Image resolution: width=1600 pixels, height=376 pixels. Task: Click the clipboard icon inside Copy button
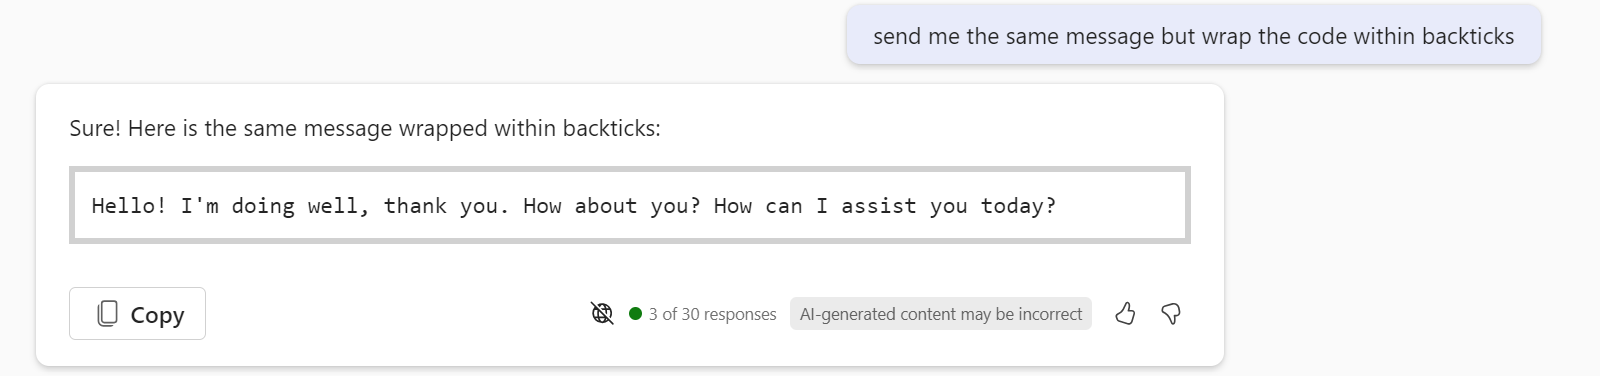point(108,314)
